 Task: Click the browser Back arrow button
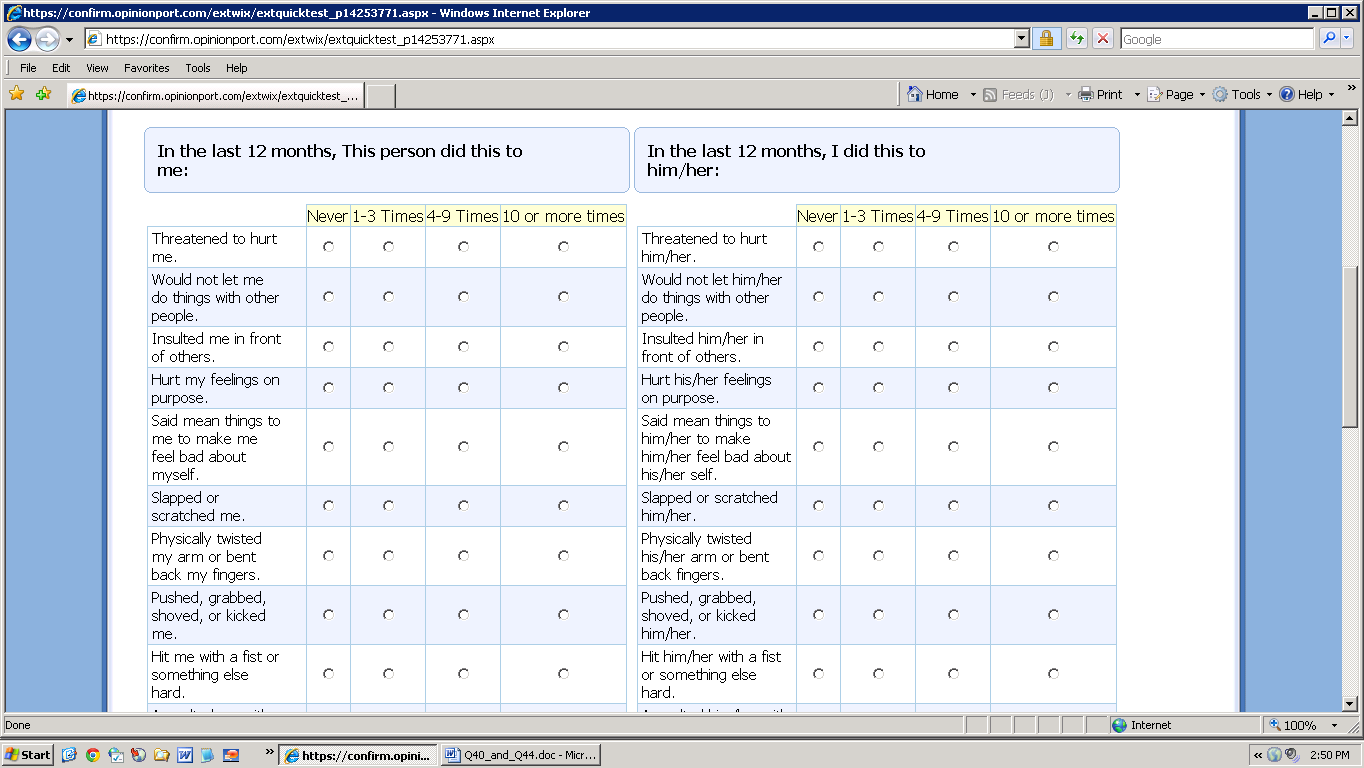(x=19, y=40)
